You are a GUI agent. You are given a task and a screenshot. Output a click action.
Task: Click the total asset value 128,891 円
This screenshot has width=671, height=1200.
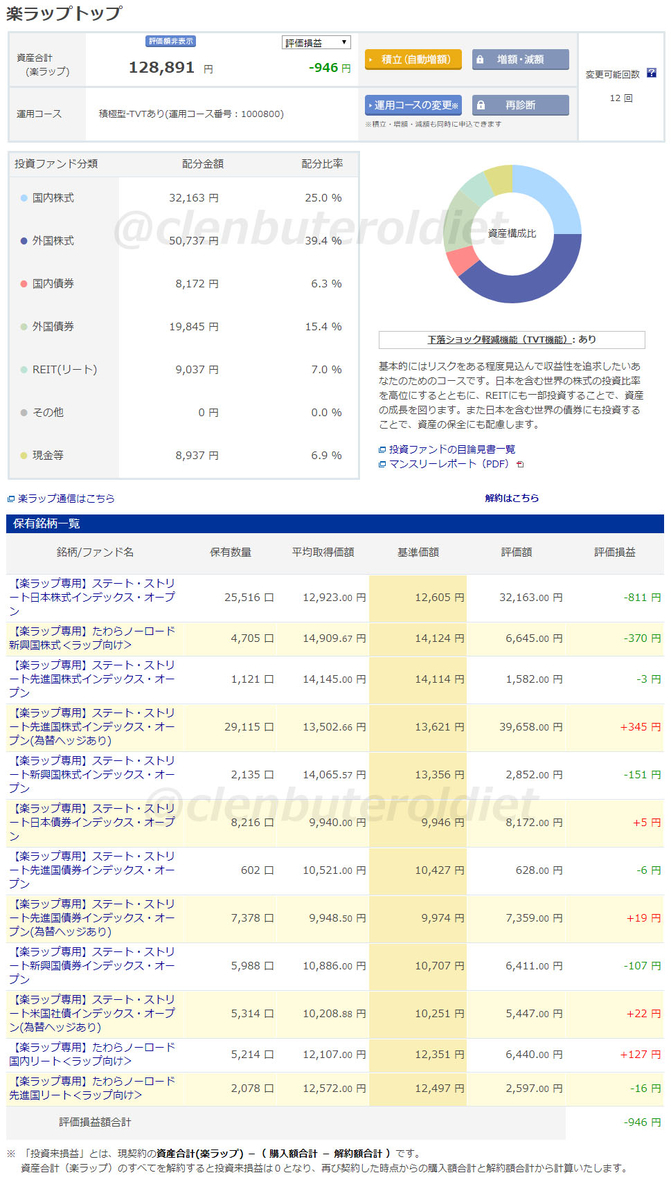pyautogui.click(x=170, y=70)
